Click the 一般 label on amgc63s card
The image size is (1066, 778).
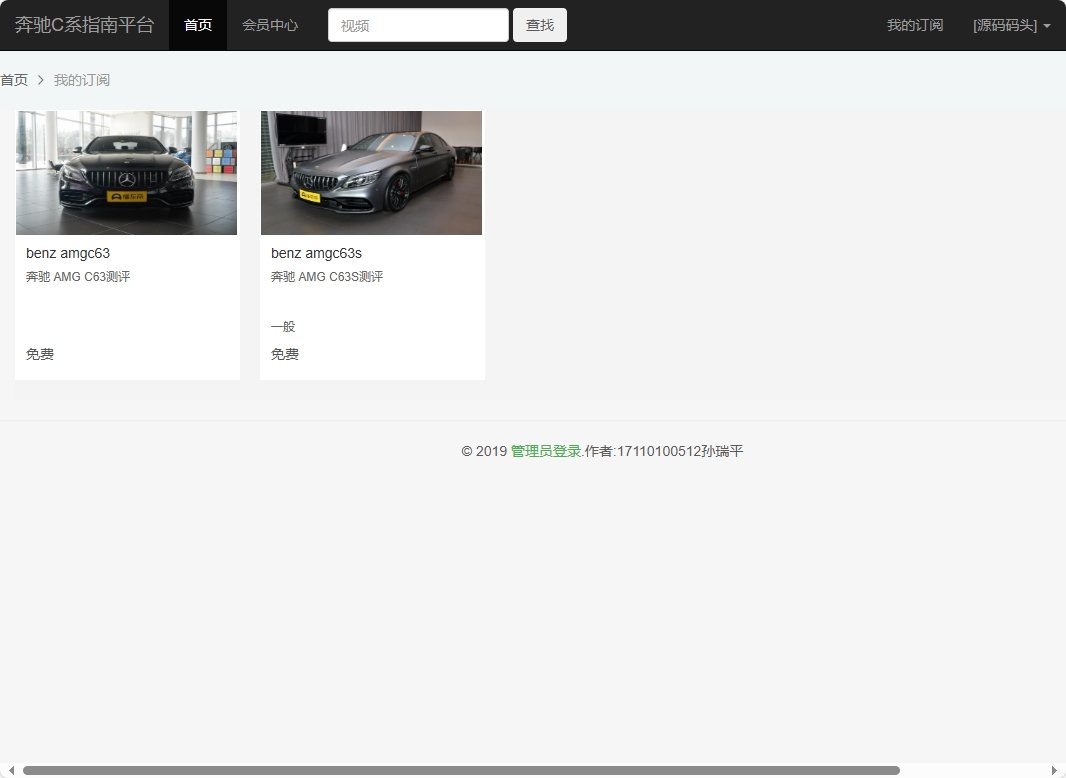[x=283, y=327]
